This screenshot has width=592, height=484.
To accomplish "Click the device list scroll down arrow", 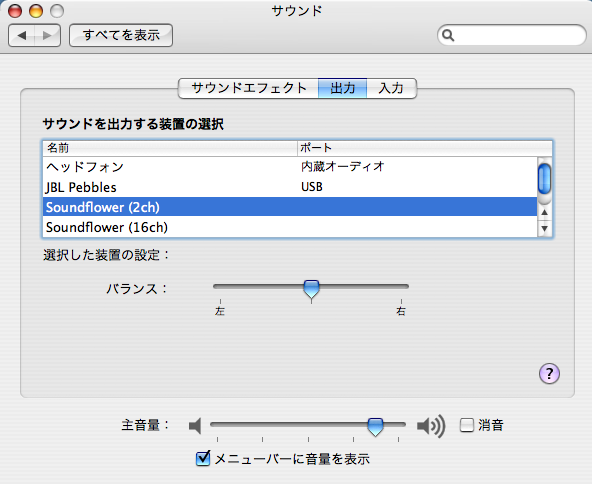I will pyautogui.click(x=544, y=228).
